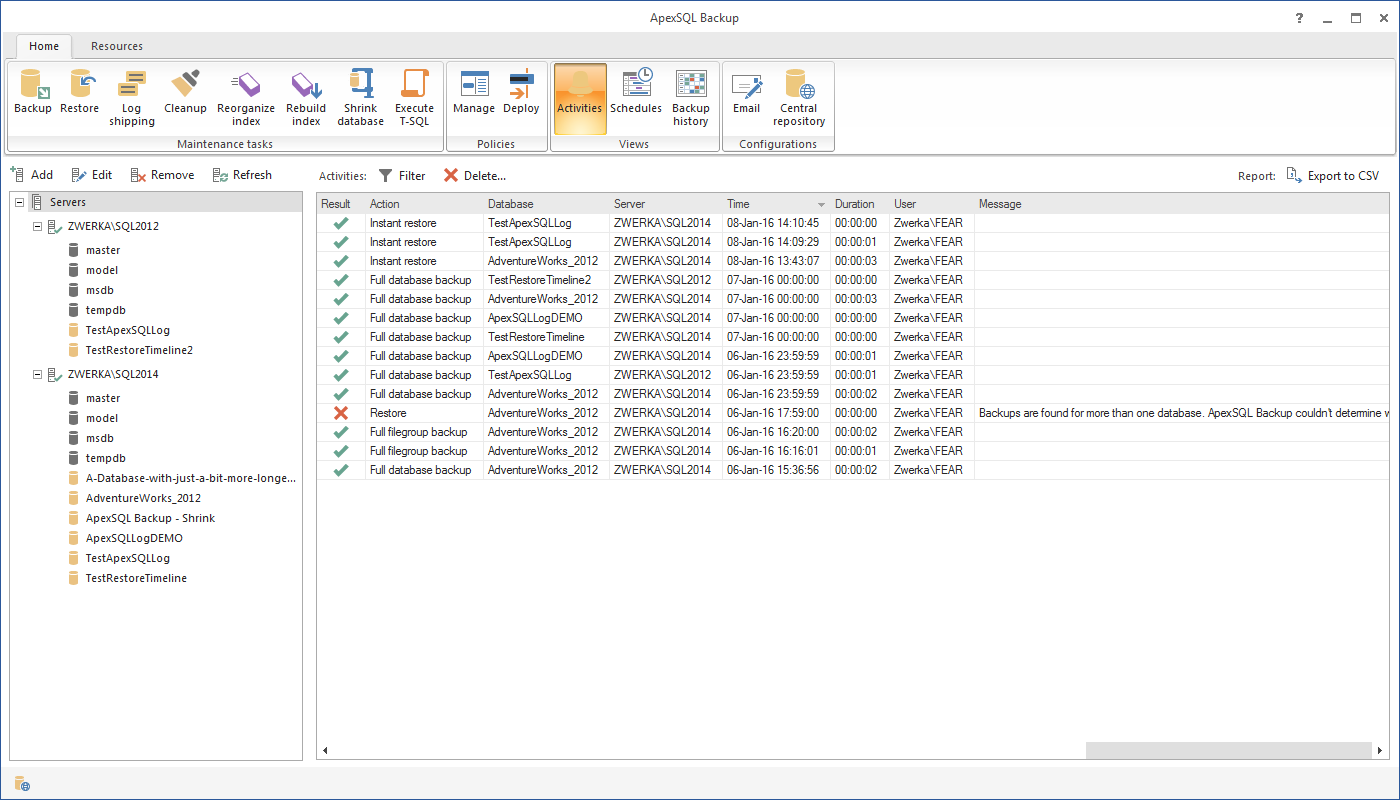Delete activities with Delete... button
1400x800 pixels.
(475, 175)
